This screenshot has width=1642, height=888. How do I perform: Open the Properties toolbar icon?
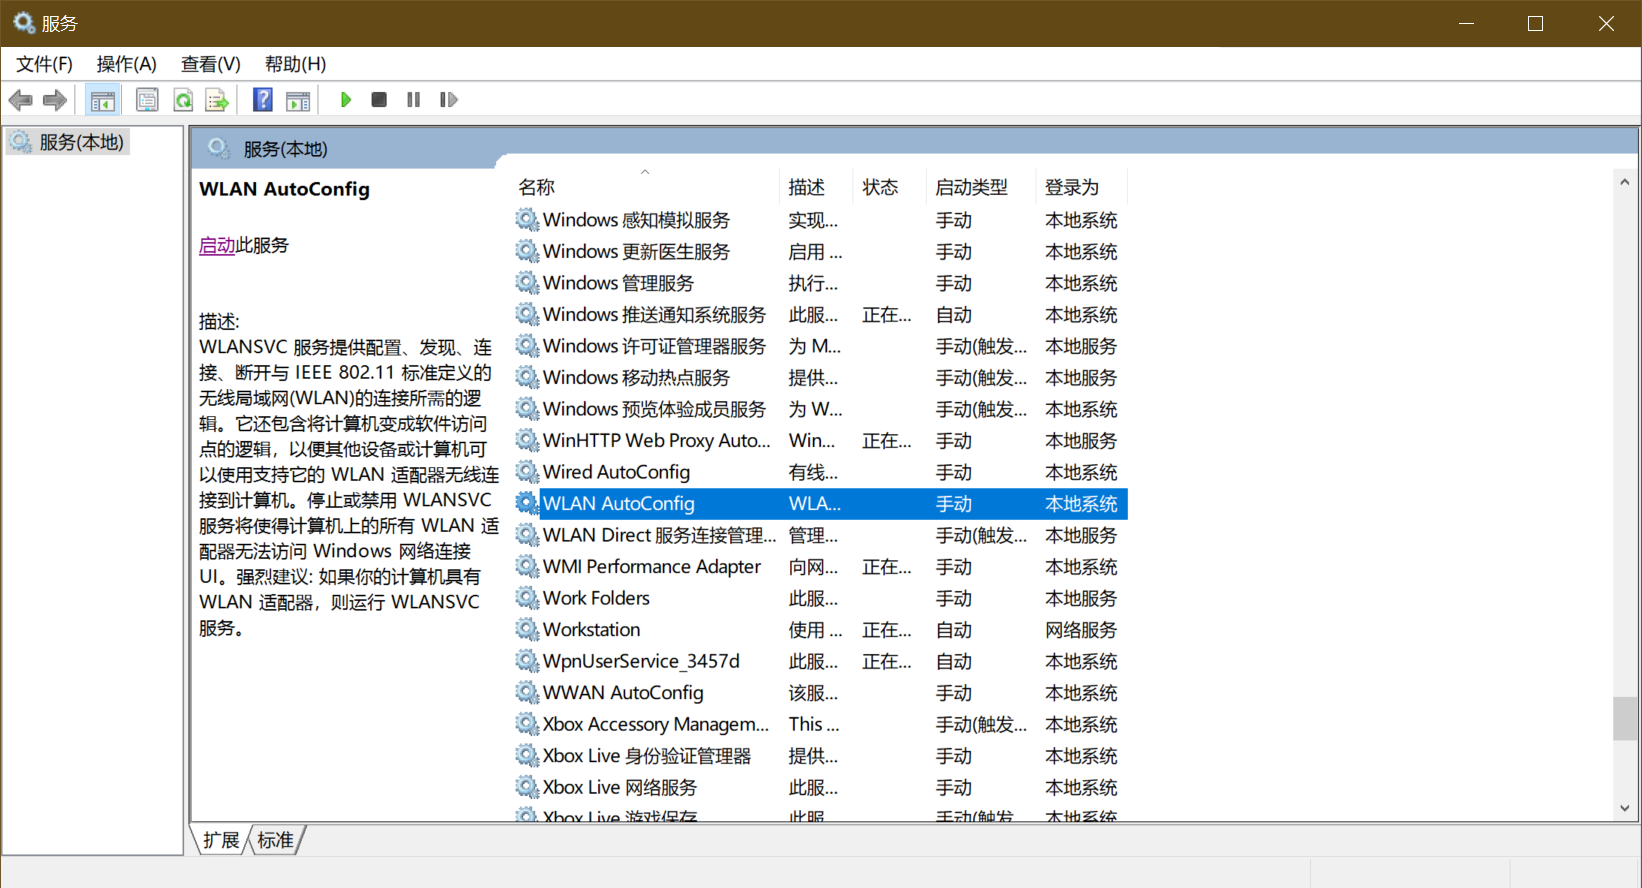(147, 100)
